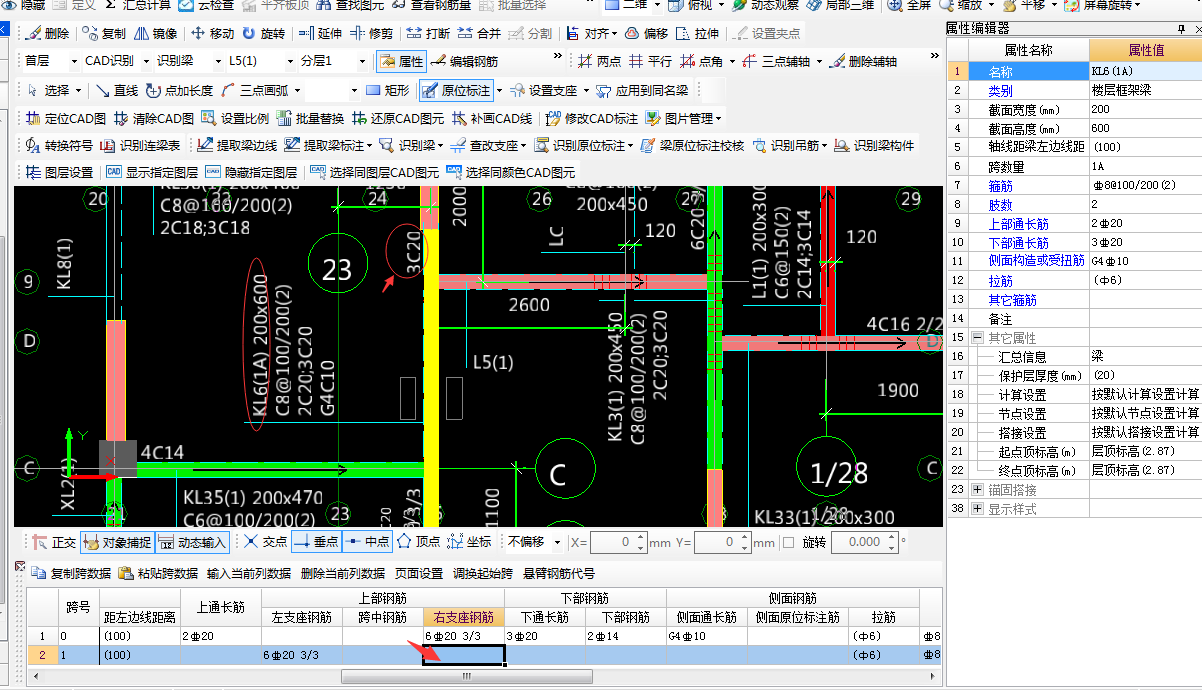Enable the 旋转 rotation checkbox
Screen dimensions: 1202x690
pyautogui.click(x=788, y=542)
